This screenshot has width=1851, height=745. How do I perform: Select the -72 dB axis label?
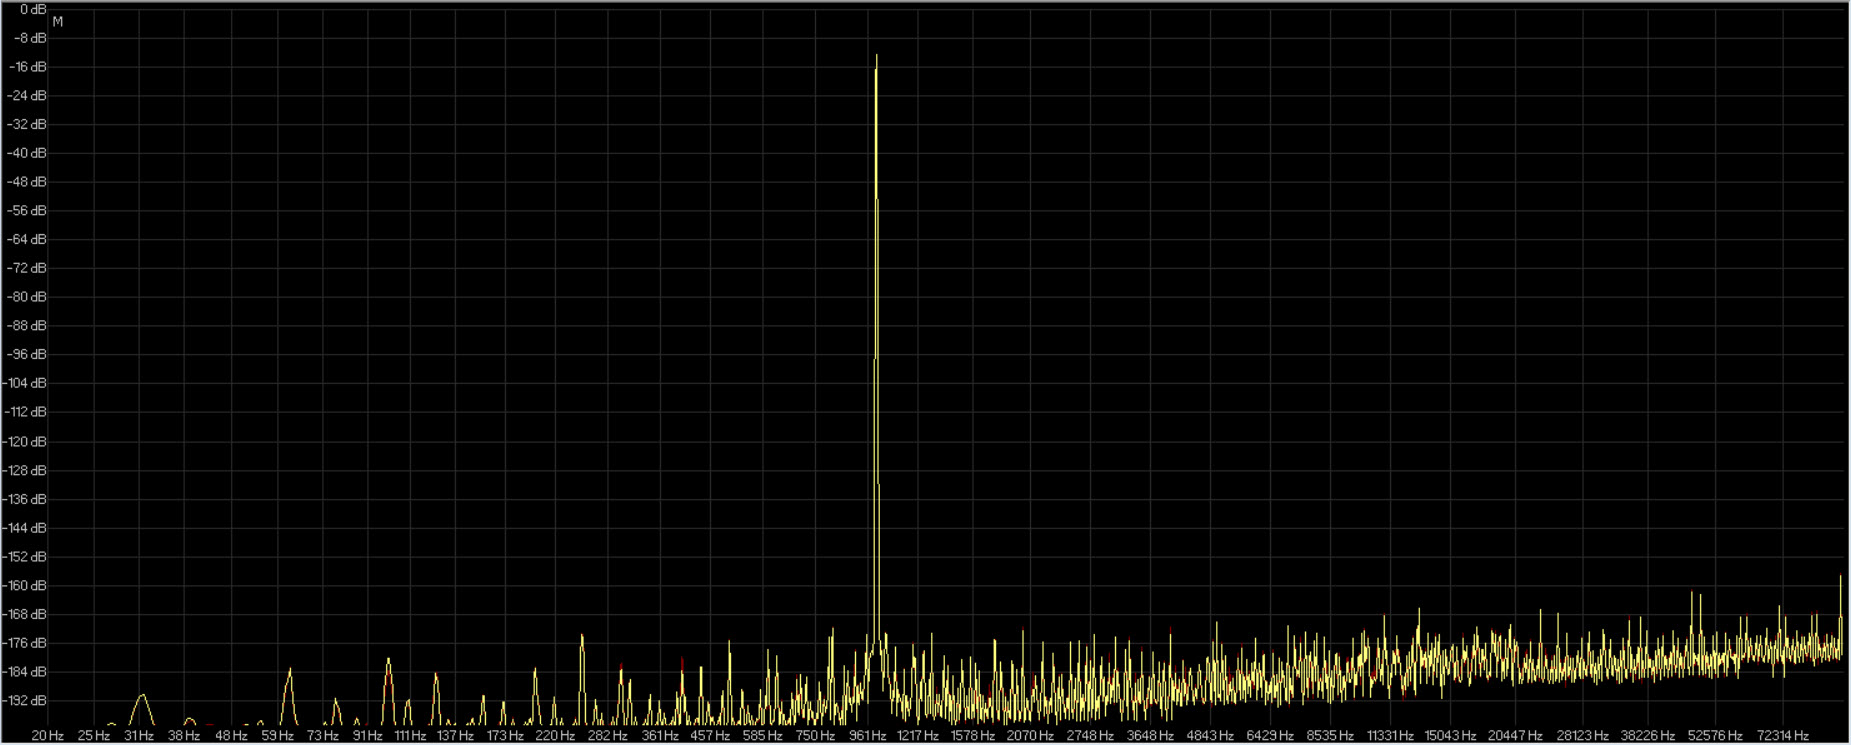[27, 268]
